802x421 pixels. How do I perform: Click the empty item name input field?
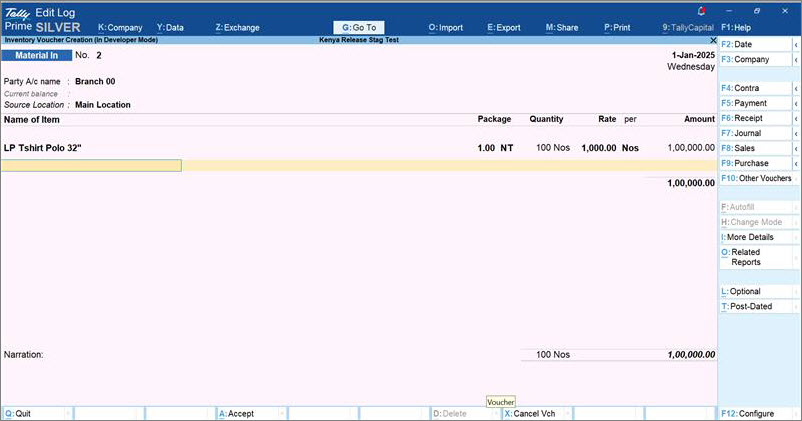tap(92, 165)
